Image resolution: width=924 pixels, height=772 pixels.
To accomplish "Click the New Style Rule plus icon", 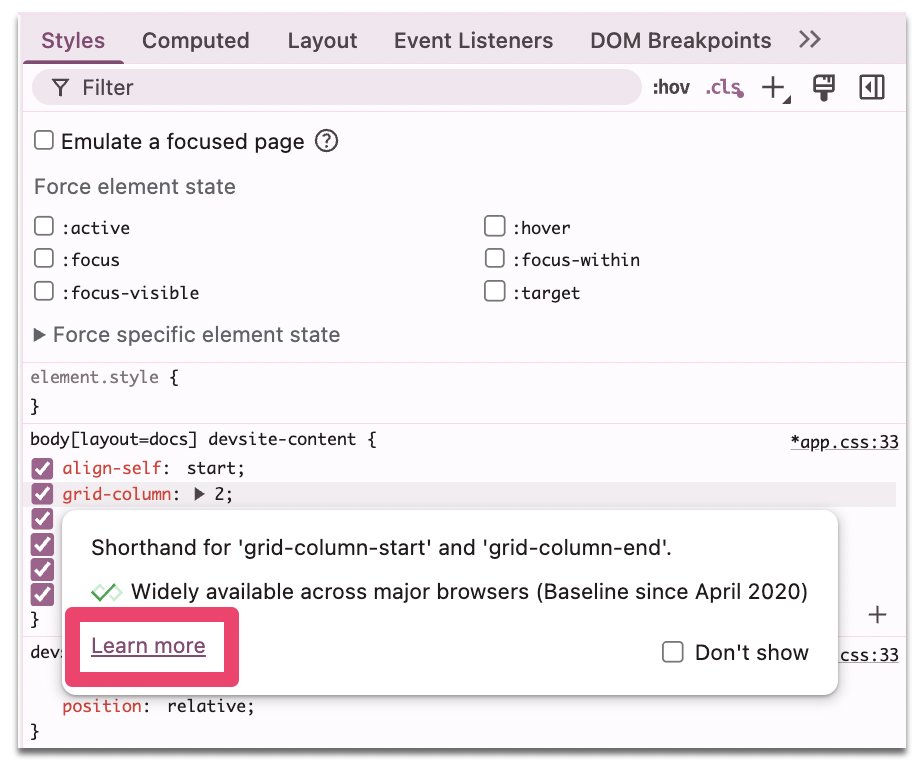I will pyautogui.click(x=772, y=87).
